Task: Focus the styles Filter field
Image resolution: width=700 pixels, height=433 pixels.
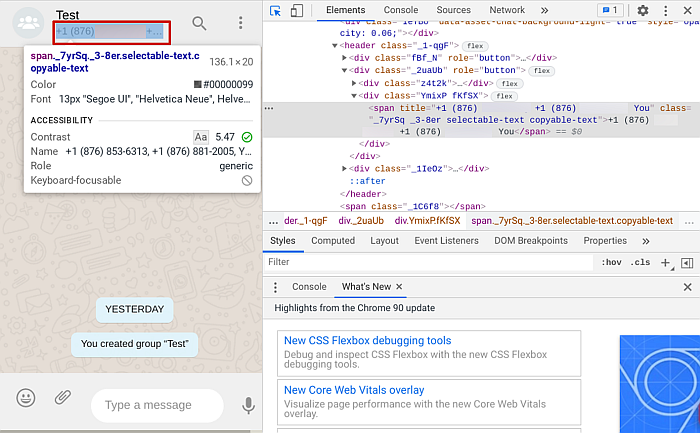Action: pos(429,262)
